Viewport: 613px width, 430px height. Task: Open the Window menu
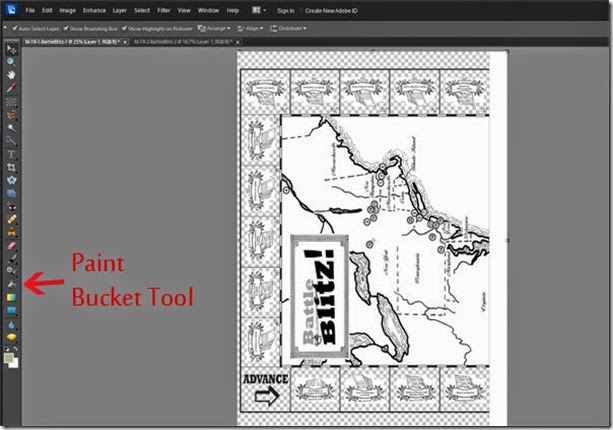pos(208,11)
